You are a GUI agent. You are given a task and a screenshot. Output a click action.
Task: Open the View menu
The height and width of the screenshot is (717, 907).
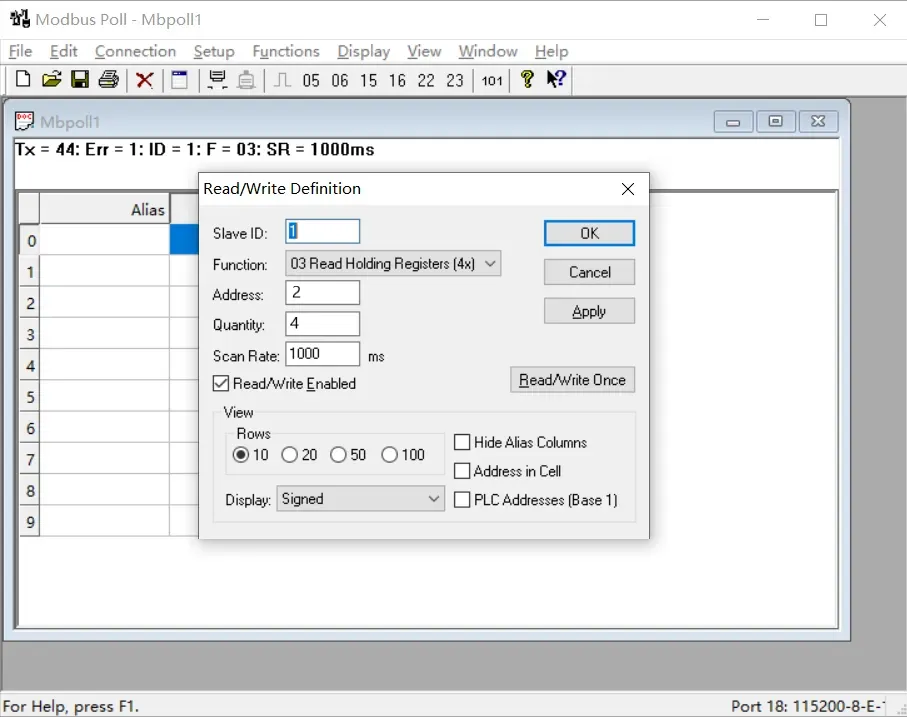click(424, 51)
